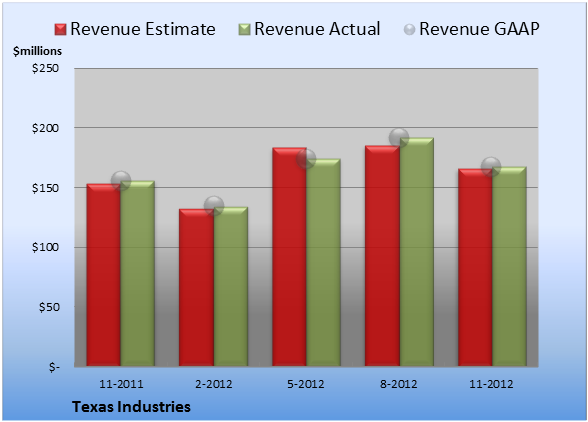Select the Revenue GAAP legend label
The width and height of the screenshot is (588, 422).
point(479,29)
